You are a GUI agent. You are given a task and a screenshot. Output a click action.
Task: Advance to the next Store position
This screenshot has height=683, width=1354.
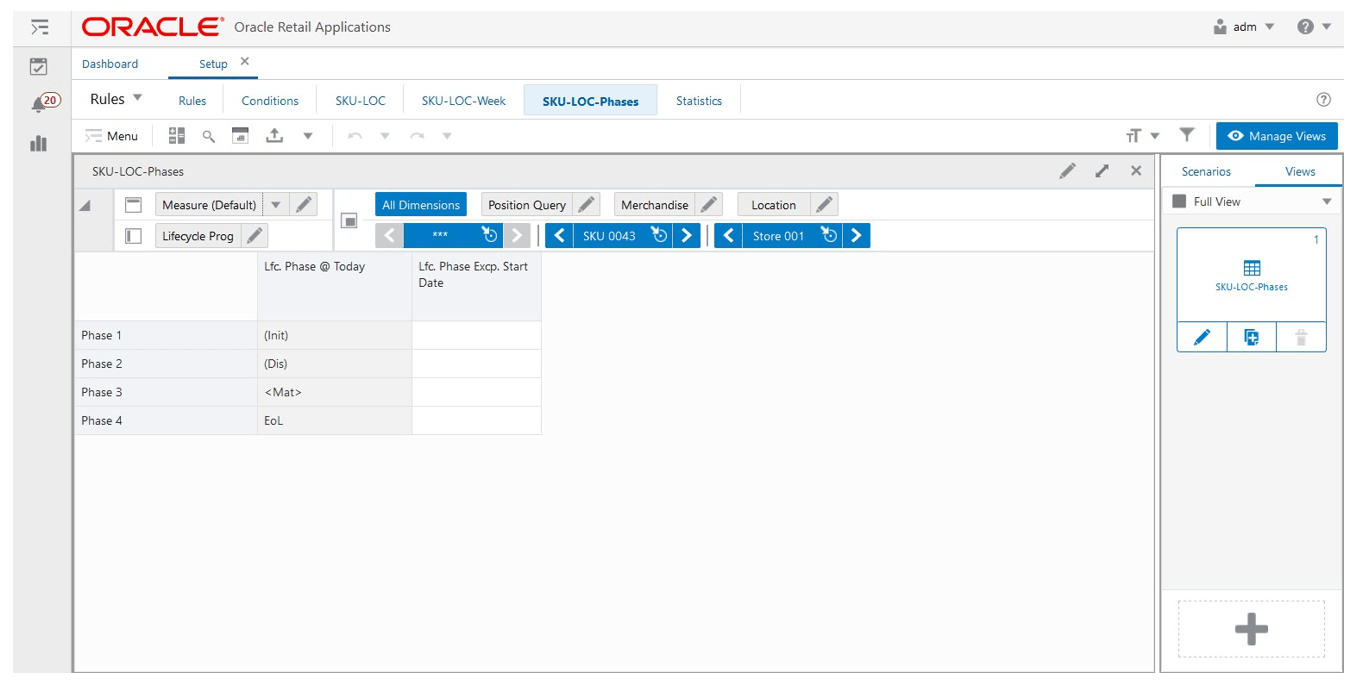click(x=857, y=235)
